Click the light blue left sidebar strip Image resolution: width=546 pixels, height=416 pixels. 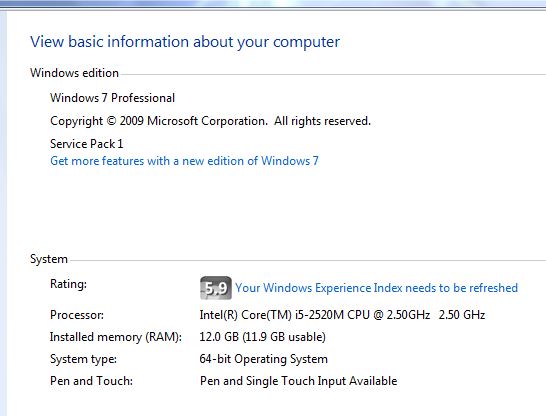3,213
